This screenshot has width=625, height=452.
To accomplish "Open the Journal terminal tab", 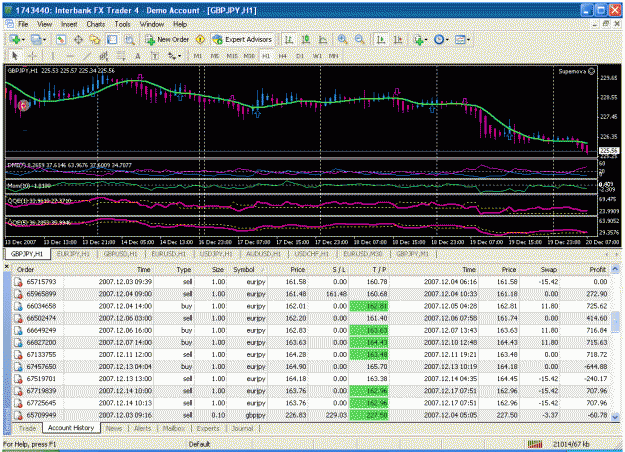I will click(x=242, y=428).
